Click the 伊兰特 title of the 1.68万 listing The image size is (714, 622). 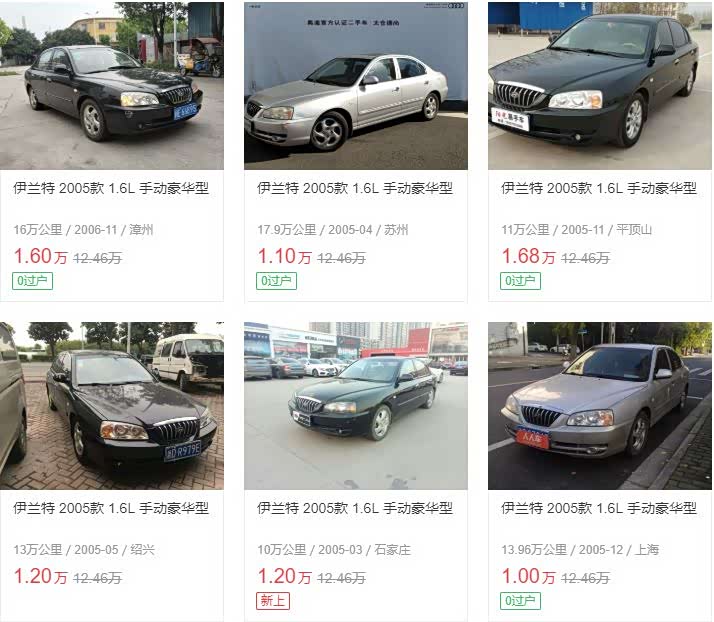599,188
